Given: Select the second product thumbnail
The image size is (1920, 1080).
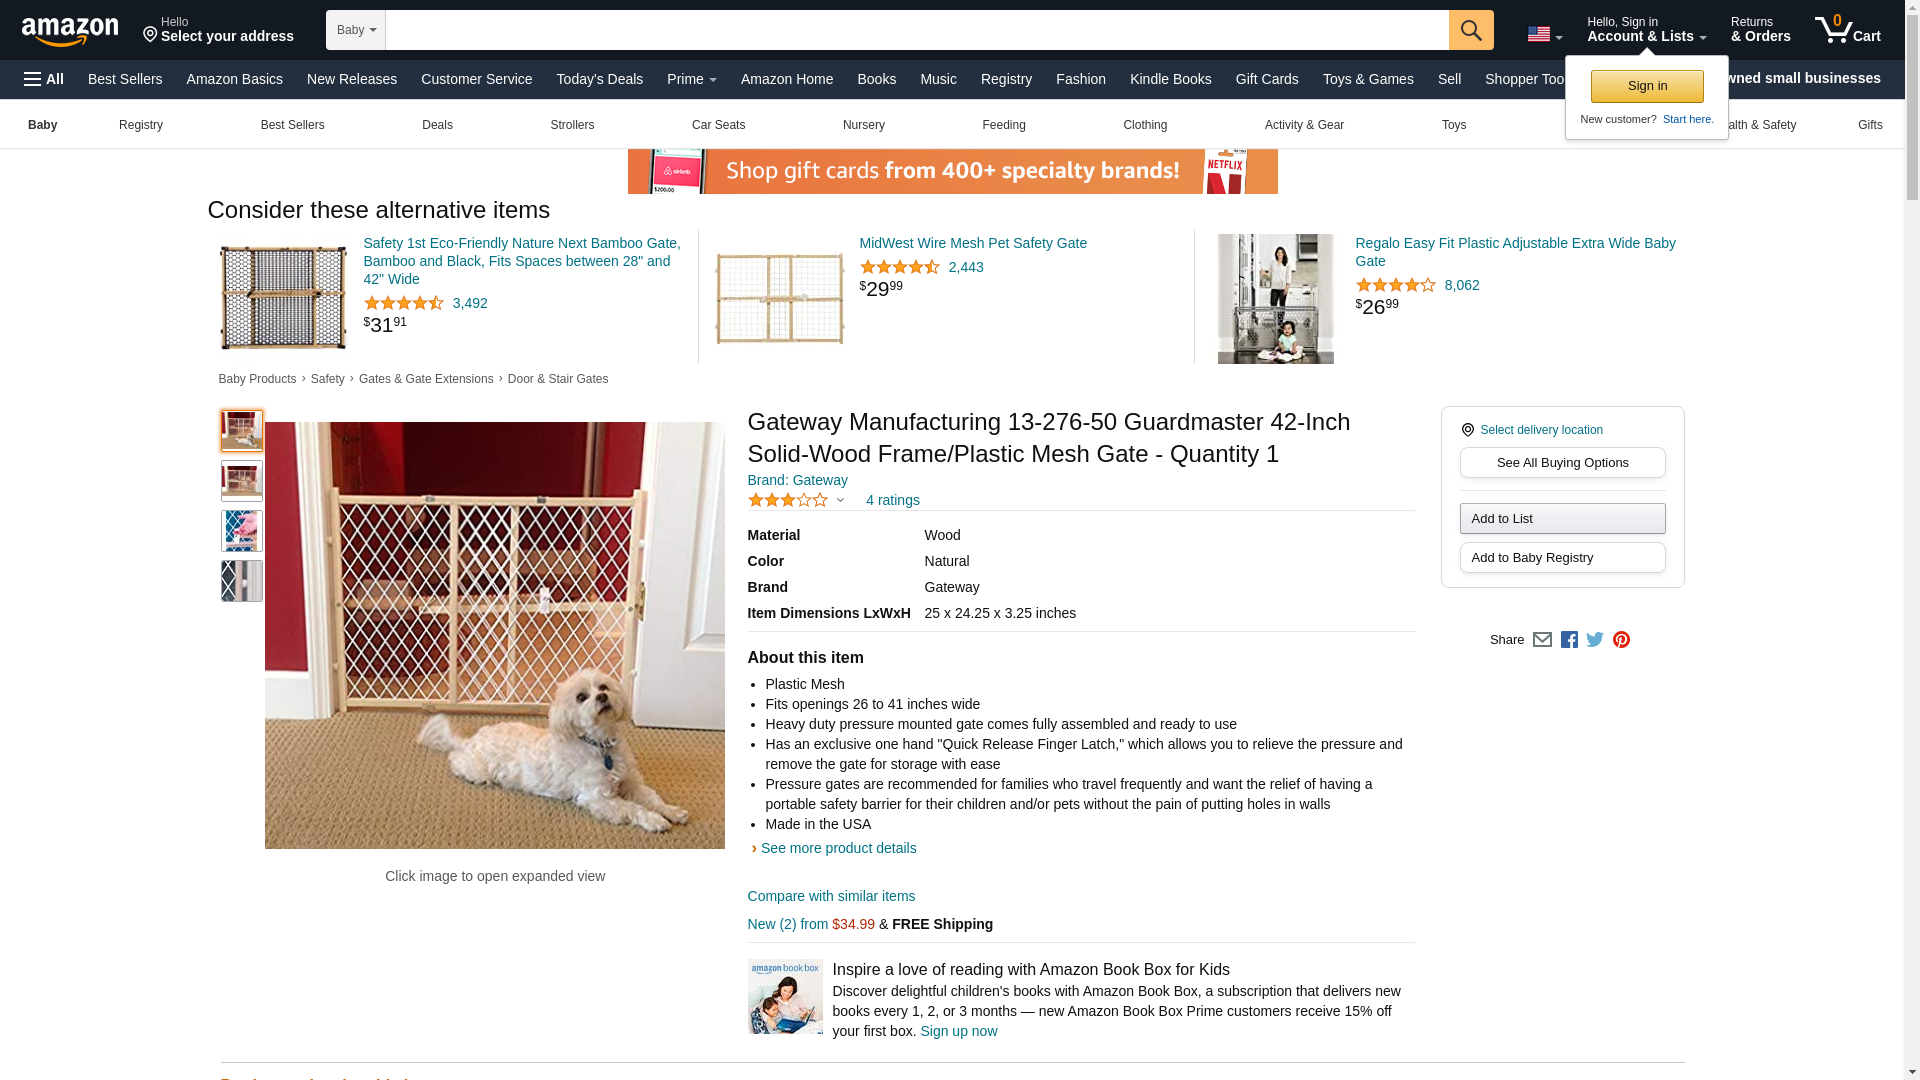Looking at the screenshot, I should pos(241,481).
